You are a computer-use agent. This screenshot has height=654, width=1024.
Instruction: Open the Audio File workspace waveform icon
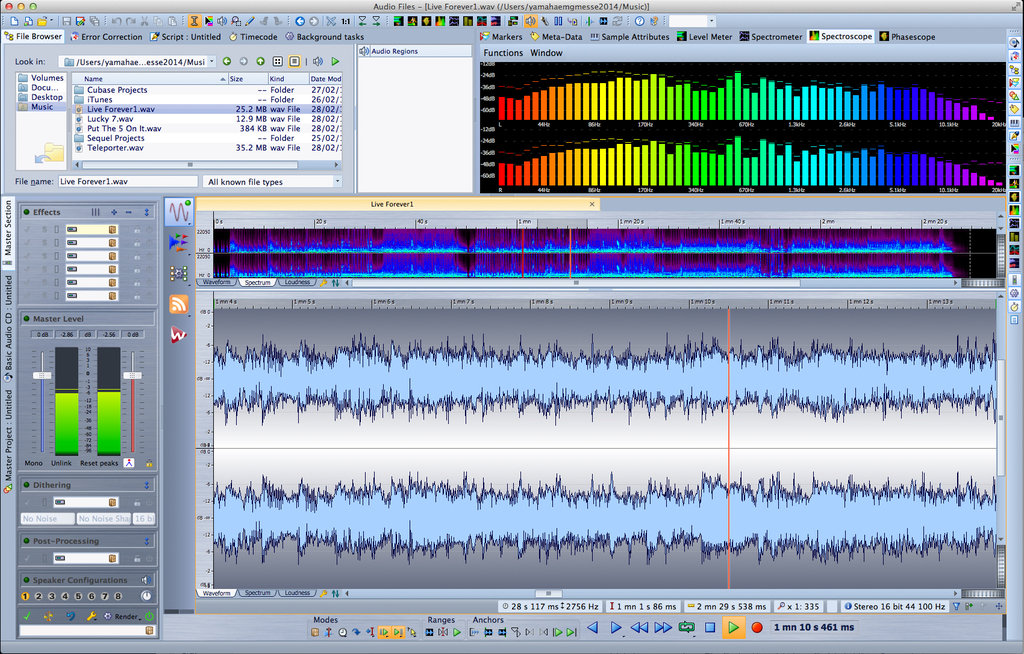click(178, 212)
